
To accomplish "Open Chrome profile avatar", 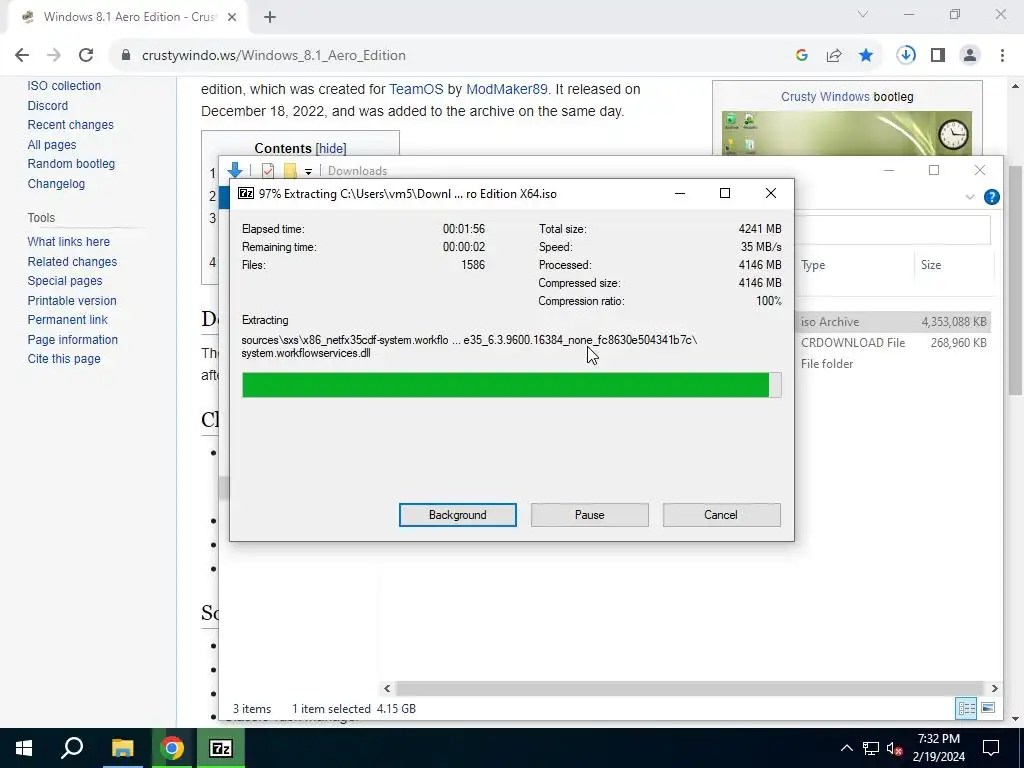I will tap(970, 56).
